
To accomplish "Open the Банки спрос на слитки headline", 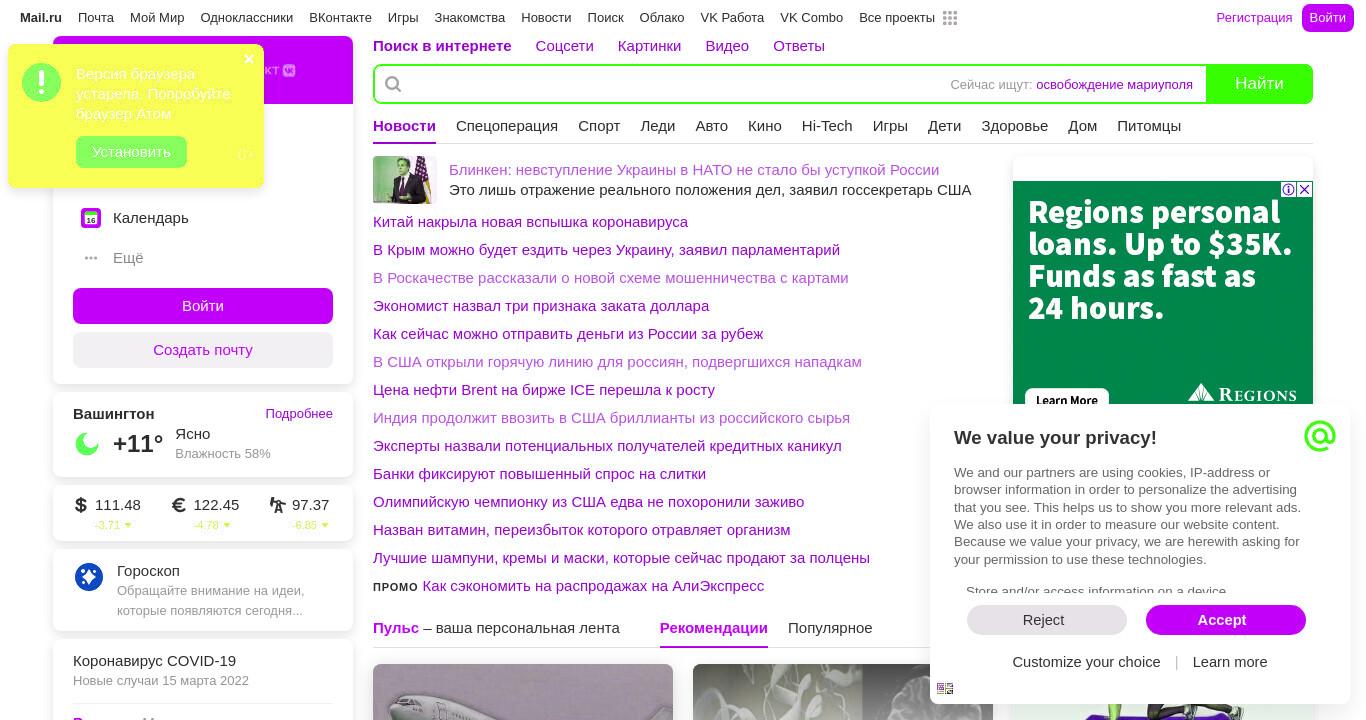I will coord(539,474).
